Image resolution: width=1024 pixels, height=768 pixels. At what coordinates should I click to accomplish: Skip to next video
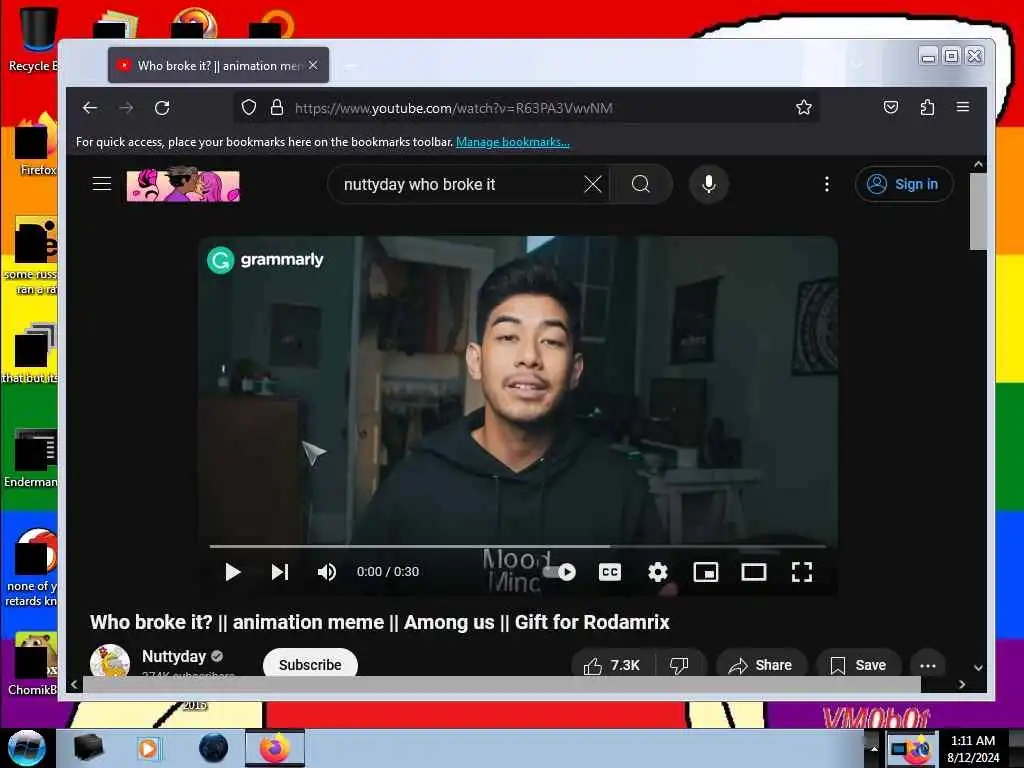(280, 572)
